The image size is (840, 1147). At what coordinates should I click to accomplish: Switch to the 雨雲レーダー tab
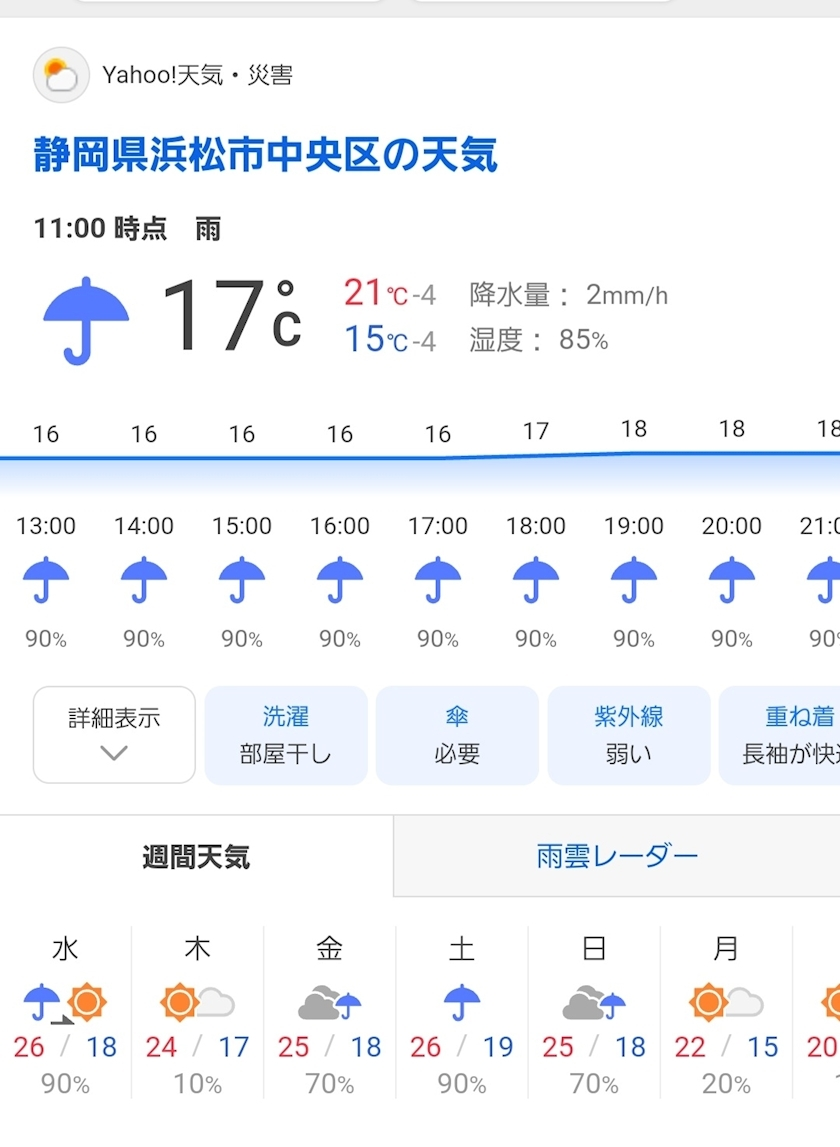(x=617, y=856)
